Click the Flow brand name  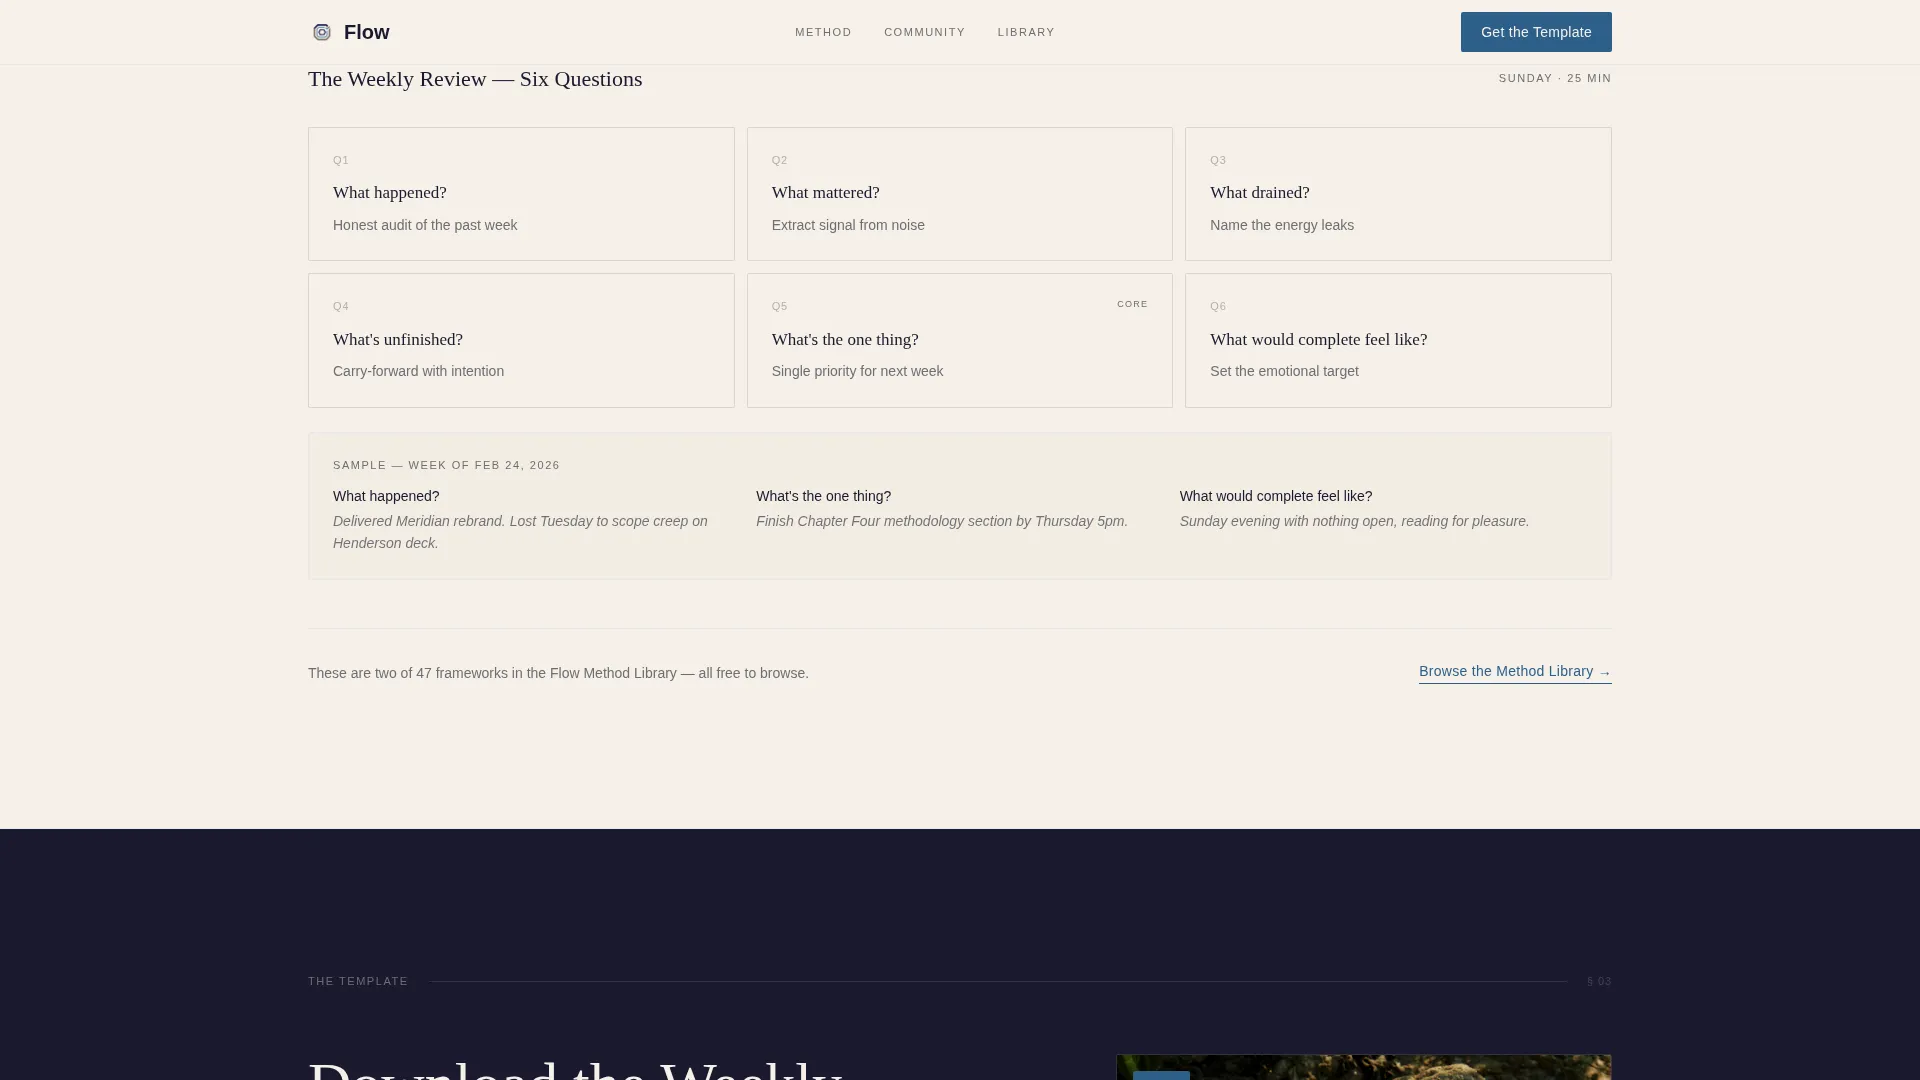pyautogui.click(x=366, y=32)
